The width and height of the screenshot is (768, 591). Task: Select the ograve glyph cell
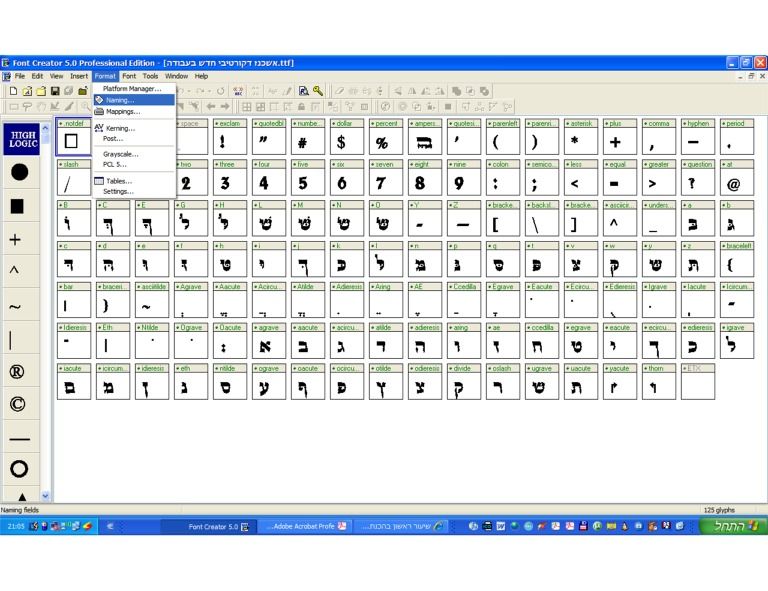click(269, 381)
